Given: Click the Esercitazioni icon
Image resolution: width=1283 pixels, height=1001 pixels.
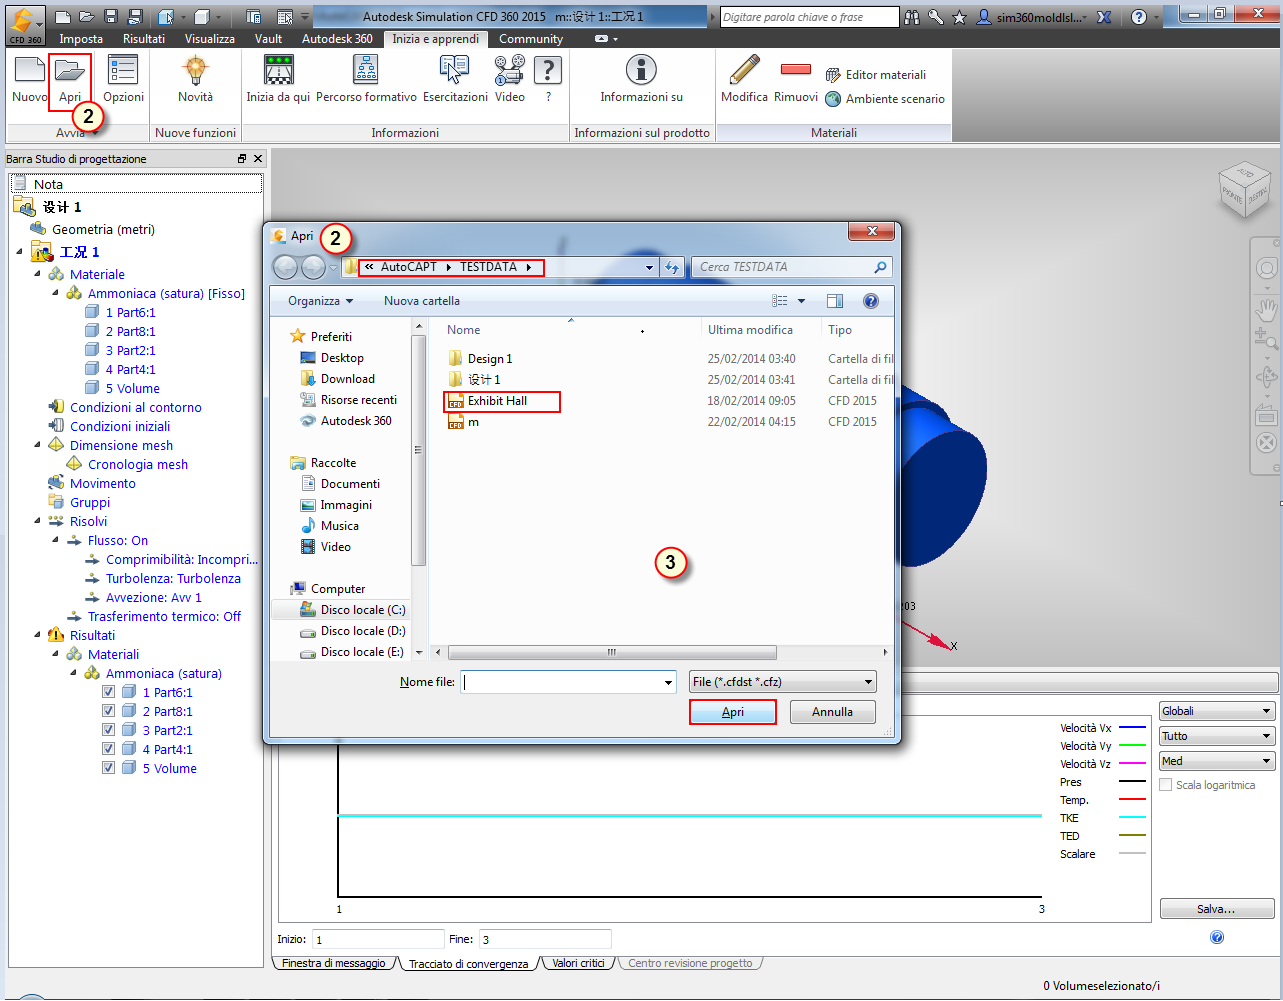Looking at the screenshot, I should click(x=454, y=70).
